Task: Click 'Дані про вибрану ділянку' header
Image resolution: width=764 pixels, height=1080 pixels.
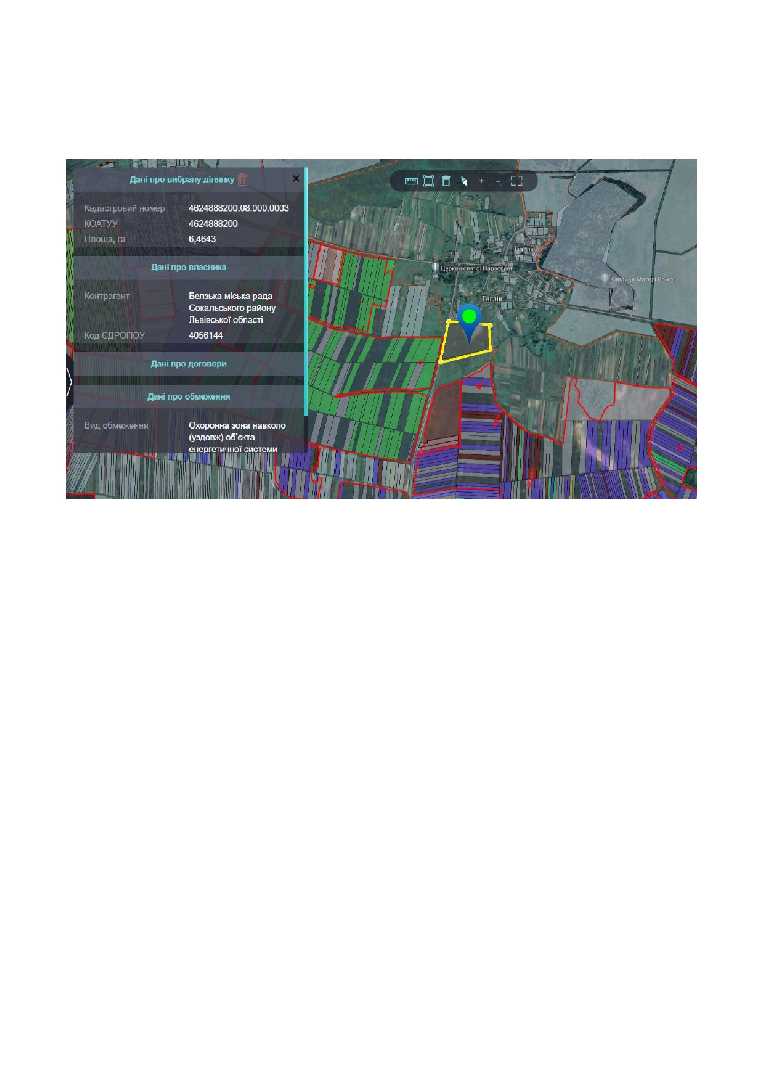Action: 181,180
